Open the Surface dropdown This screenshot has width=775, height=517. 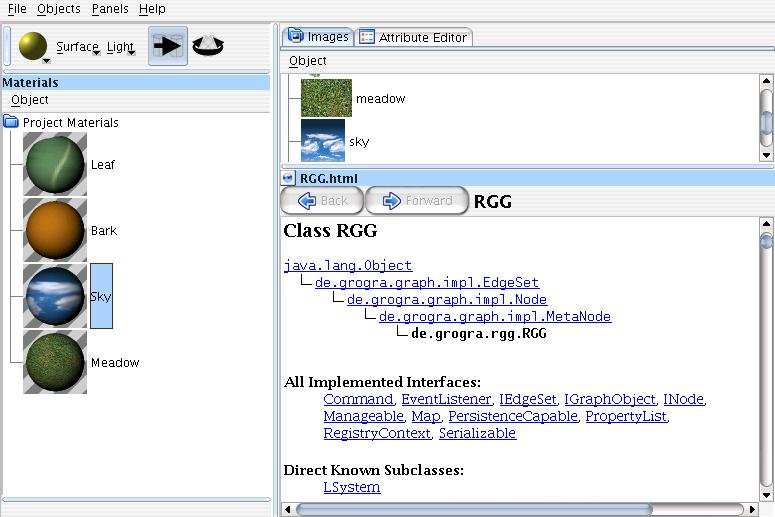78,47
